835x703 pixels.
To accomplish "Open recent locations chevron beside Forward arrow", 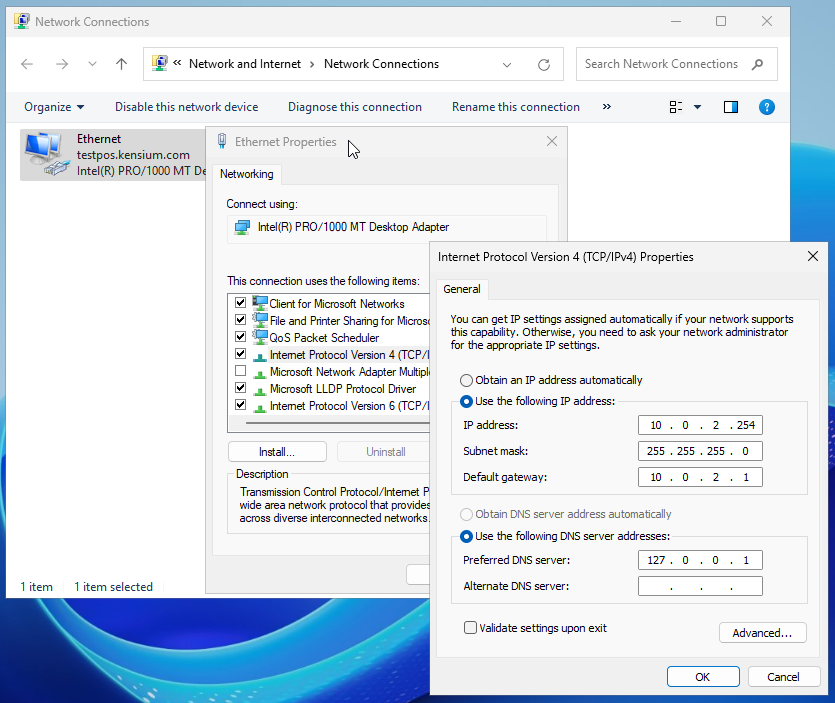I will point(92,64).
